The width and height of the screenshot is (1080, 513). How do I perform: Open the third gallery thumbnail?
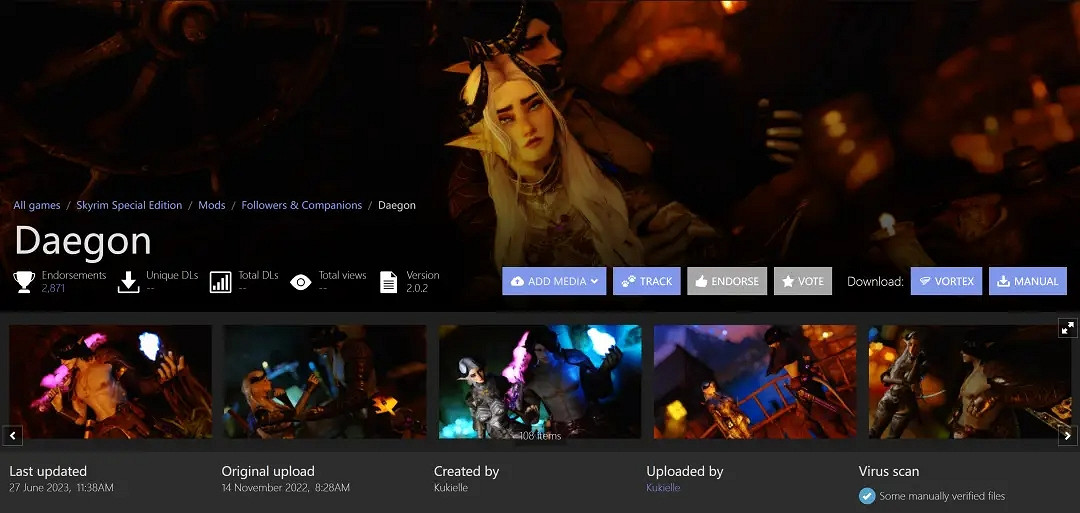pos(539,381)
